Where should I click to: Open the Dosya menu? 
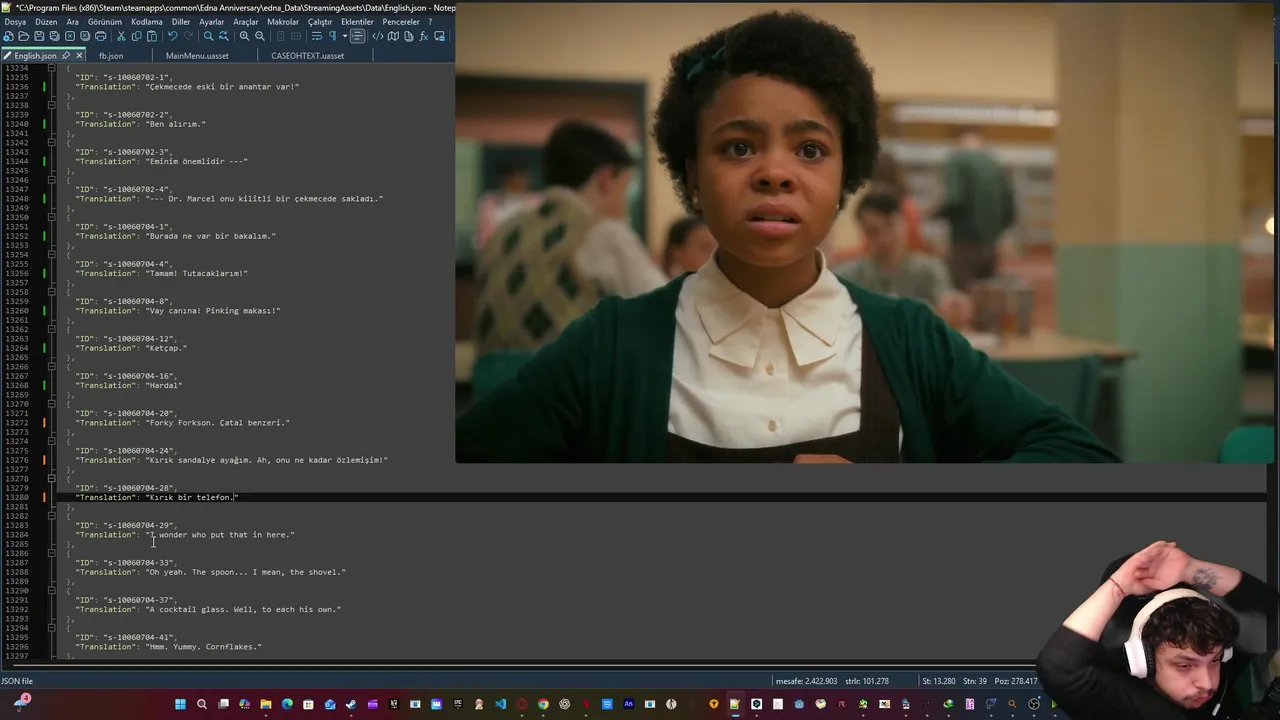[15, 22]
